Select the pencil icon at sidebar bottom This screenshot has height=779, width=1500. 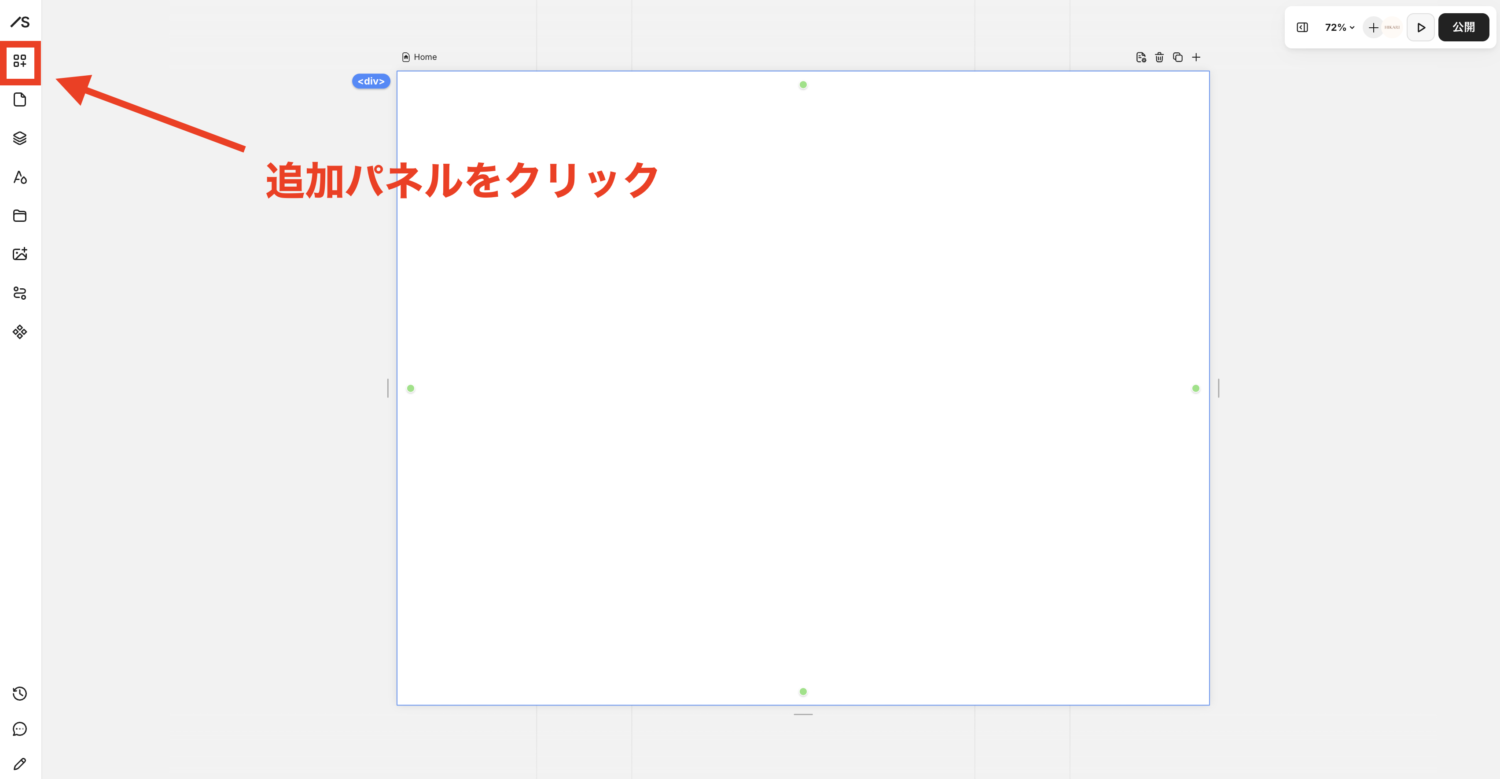pos(20,764)
